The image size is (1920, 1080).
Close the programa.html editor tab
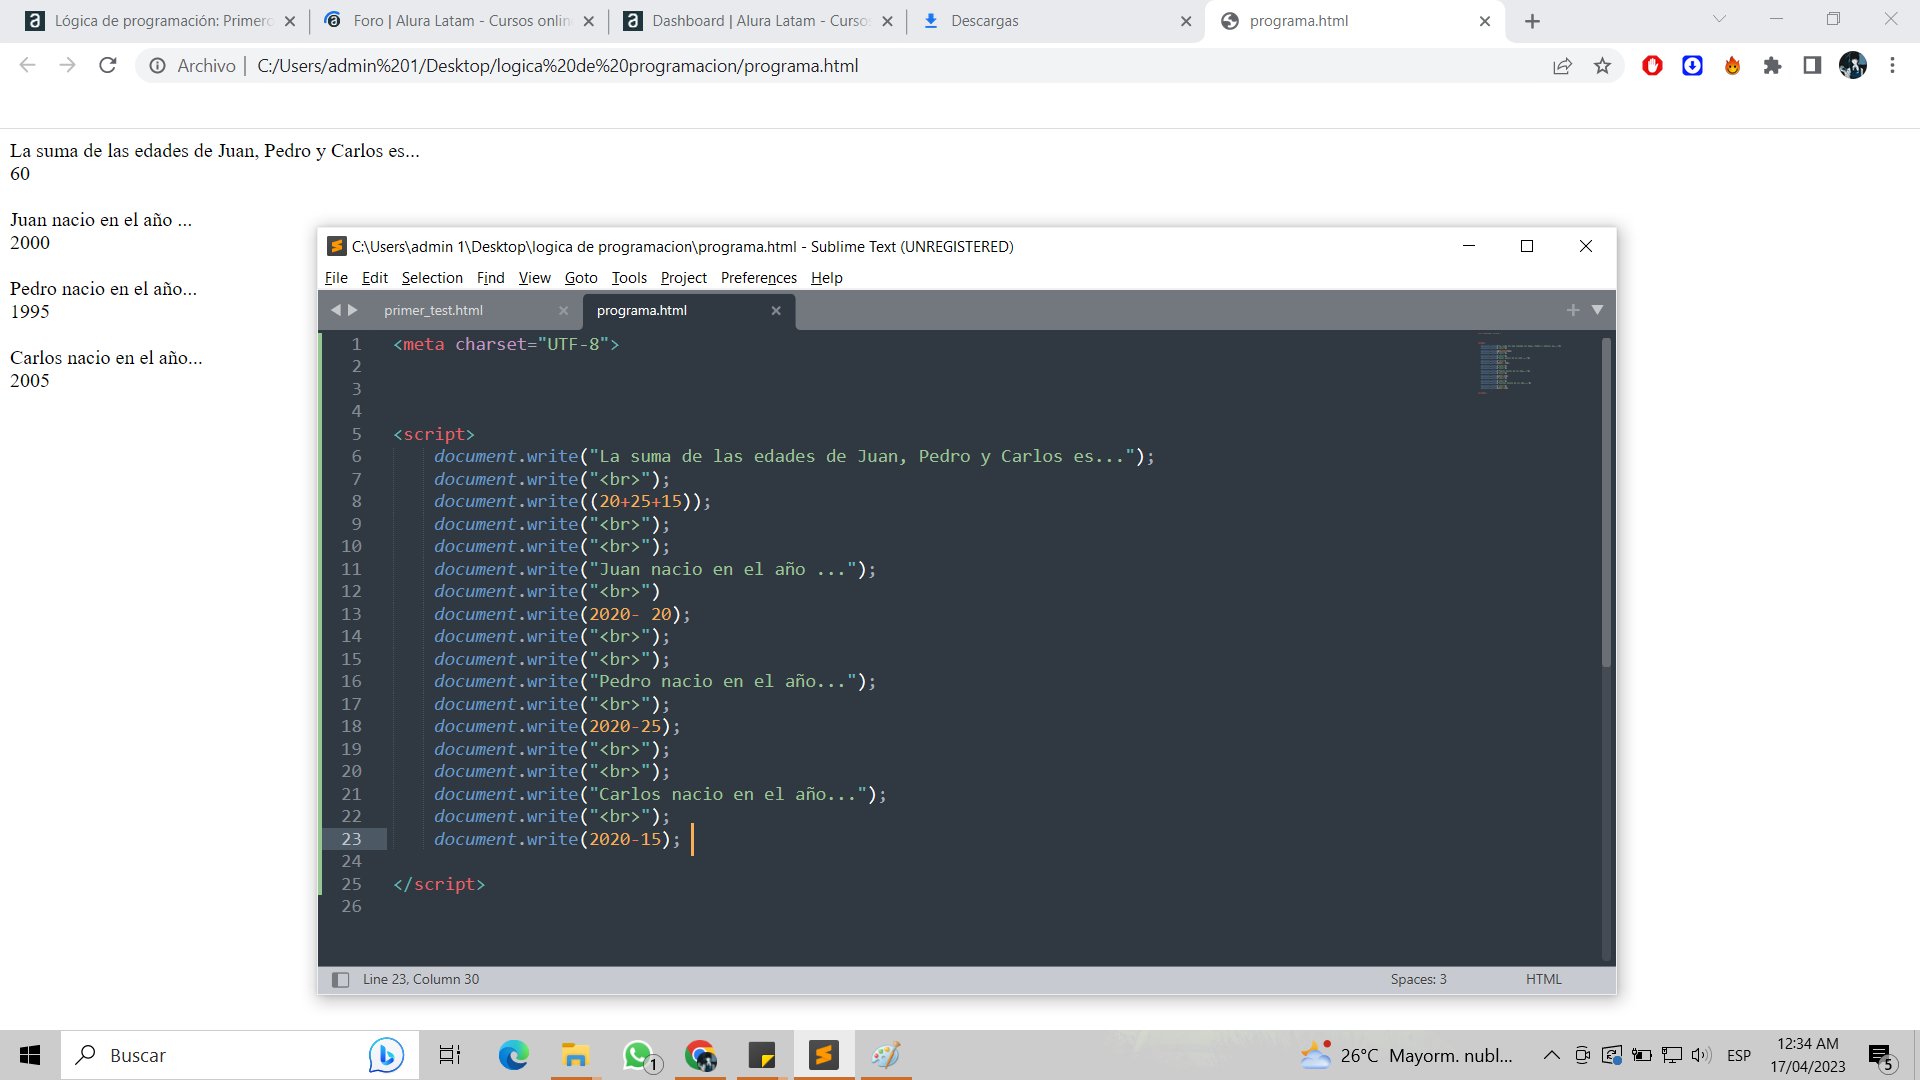point(776,310)
